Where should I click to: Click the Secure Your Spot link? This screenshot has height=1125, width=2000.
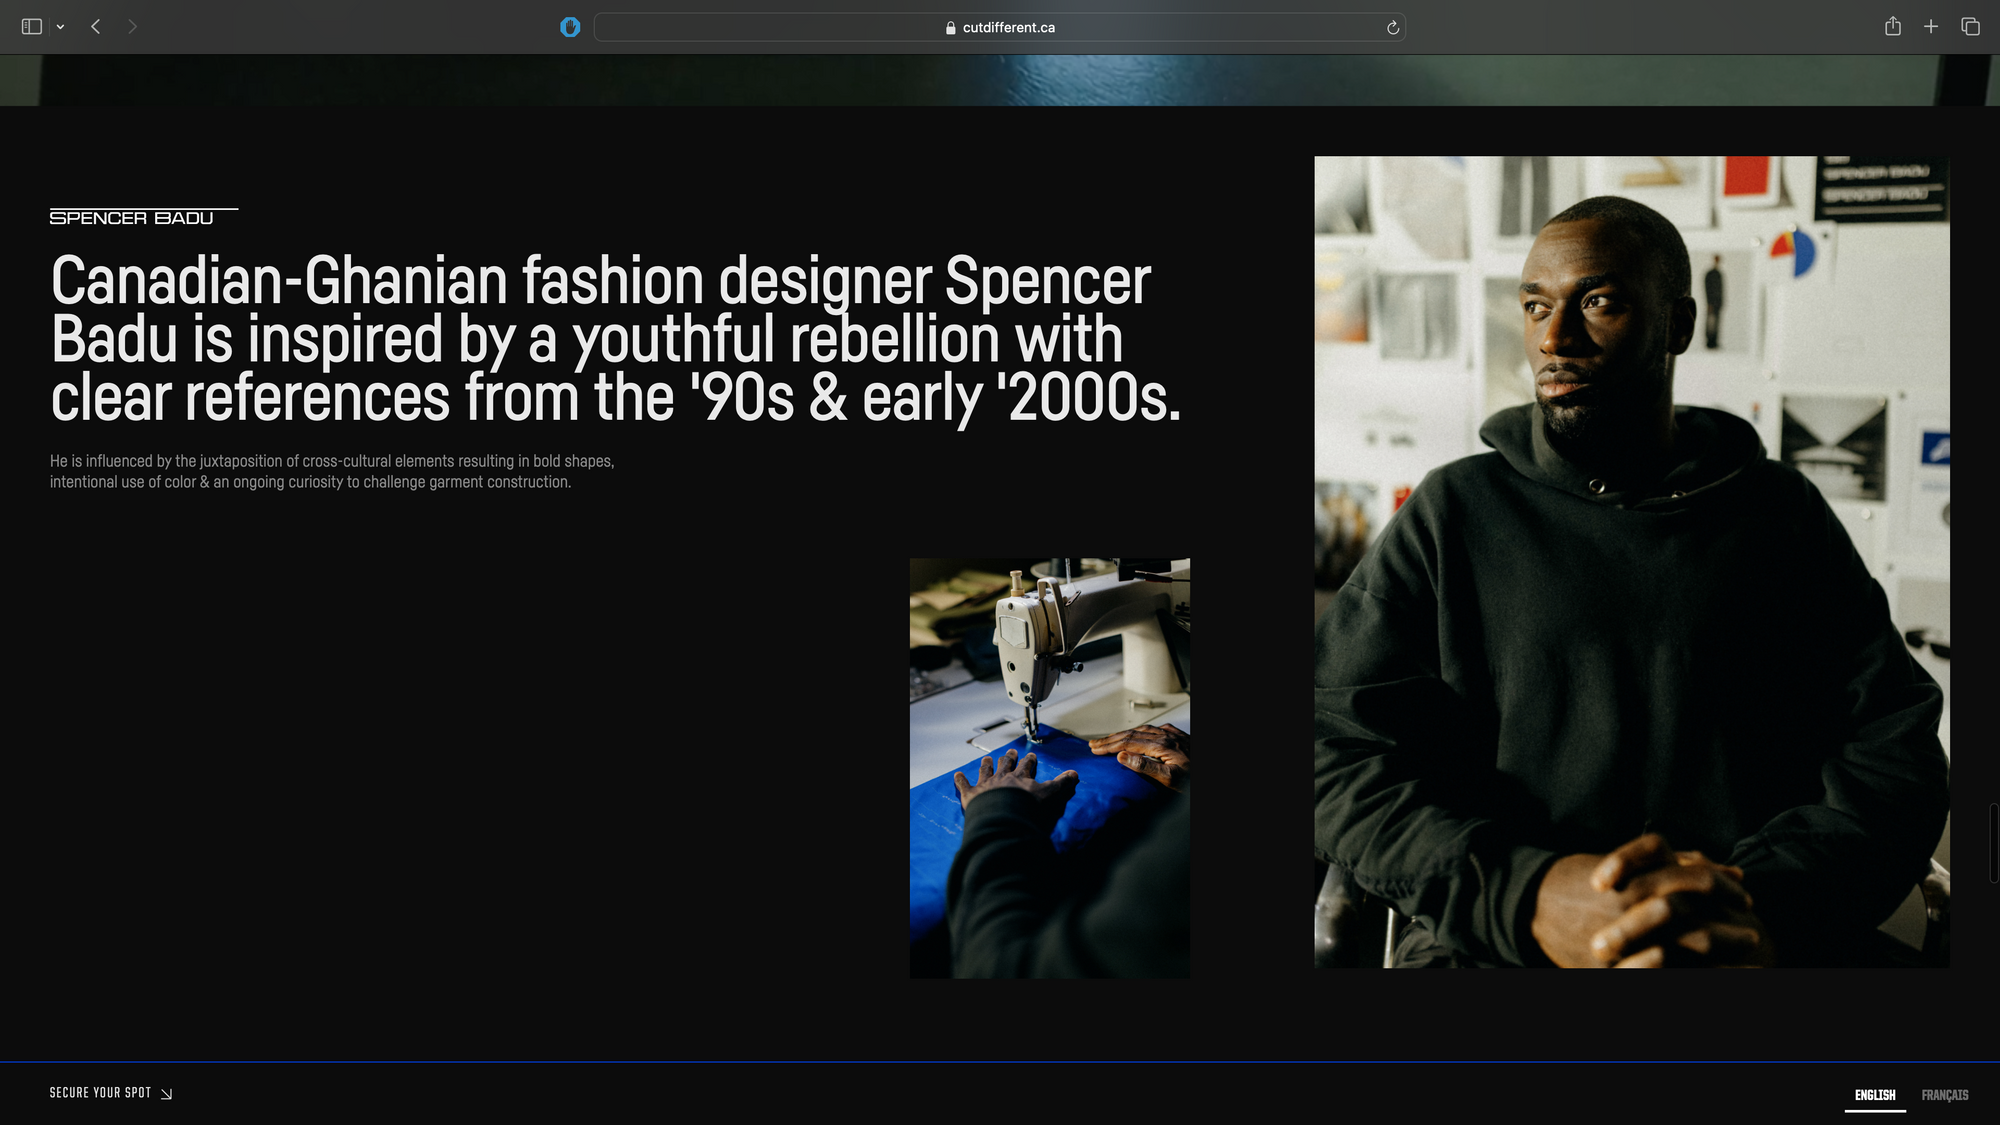click(100, 1093)
